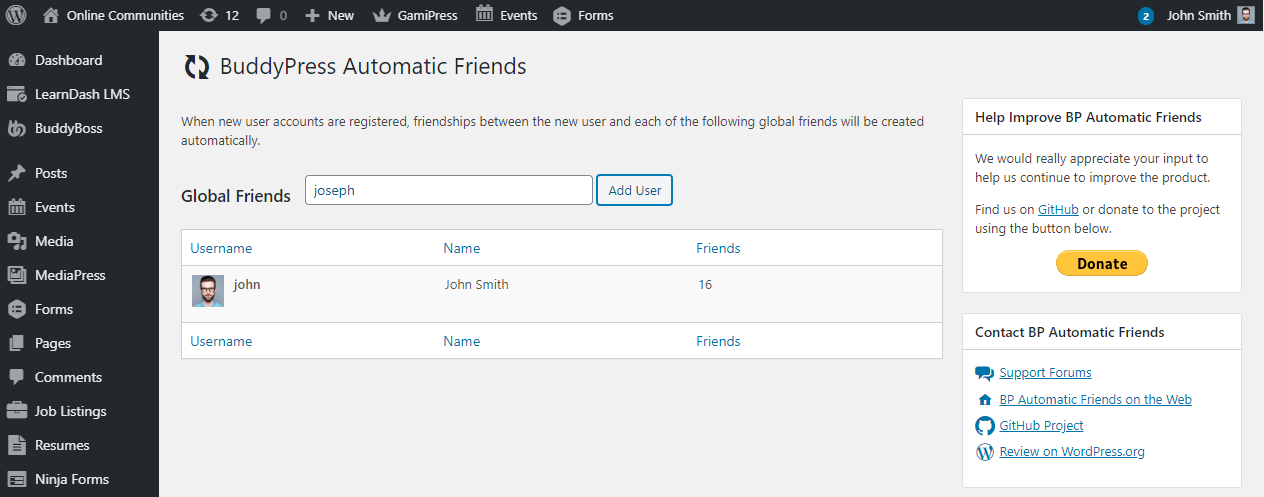The height and width of the screenshot is (497, 1264).
Task: Open the Forms admin bar menu
Action: point(584,15)
